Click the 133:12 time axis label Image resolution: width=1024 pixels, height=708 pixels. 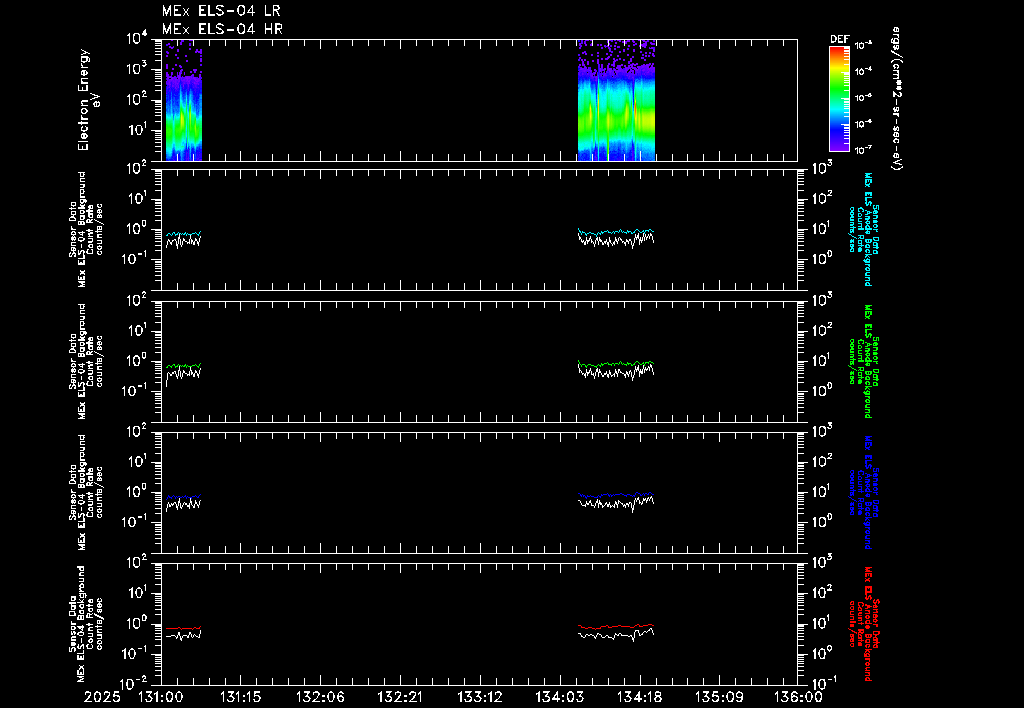tap(479, 697)
